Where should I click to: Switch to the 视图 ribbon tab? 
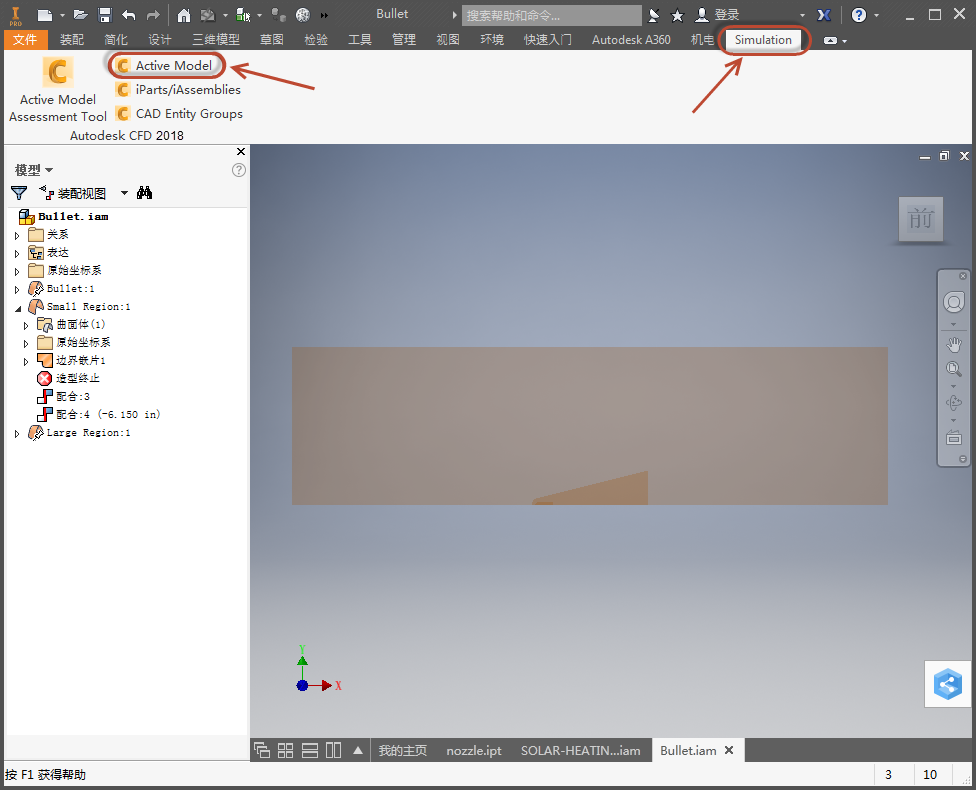[448, 40]
